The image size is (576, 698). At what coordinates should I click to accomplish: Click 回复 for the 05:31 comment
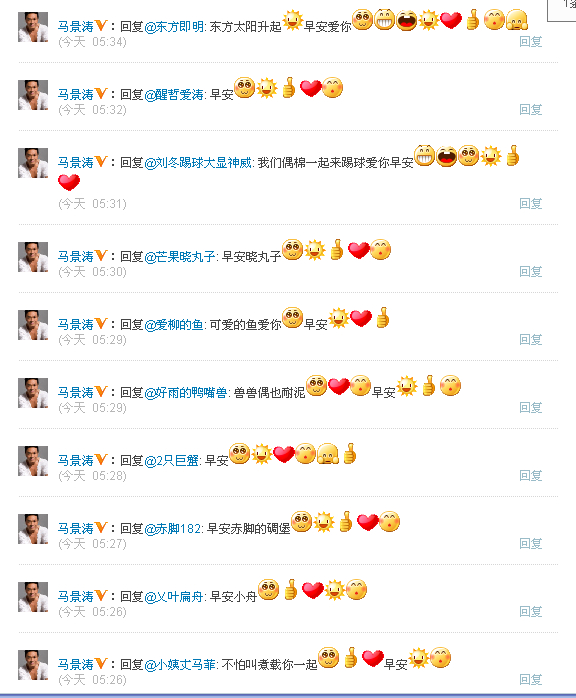coord(531,203)
